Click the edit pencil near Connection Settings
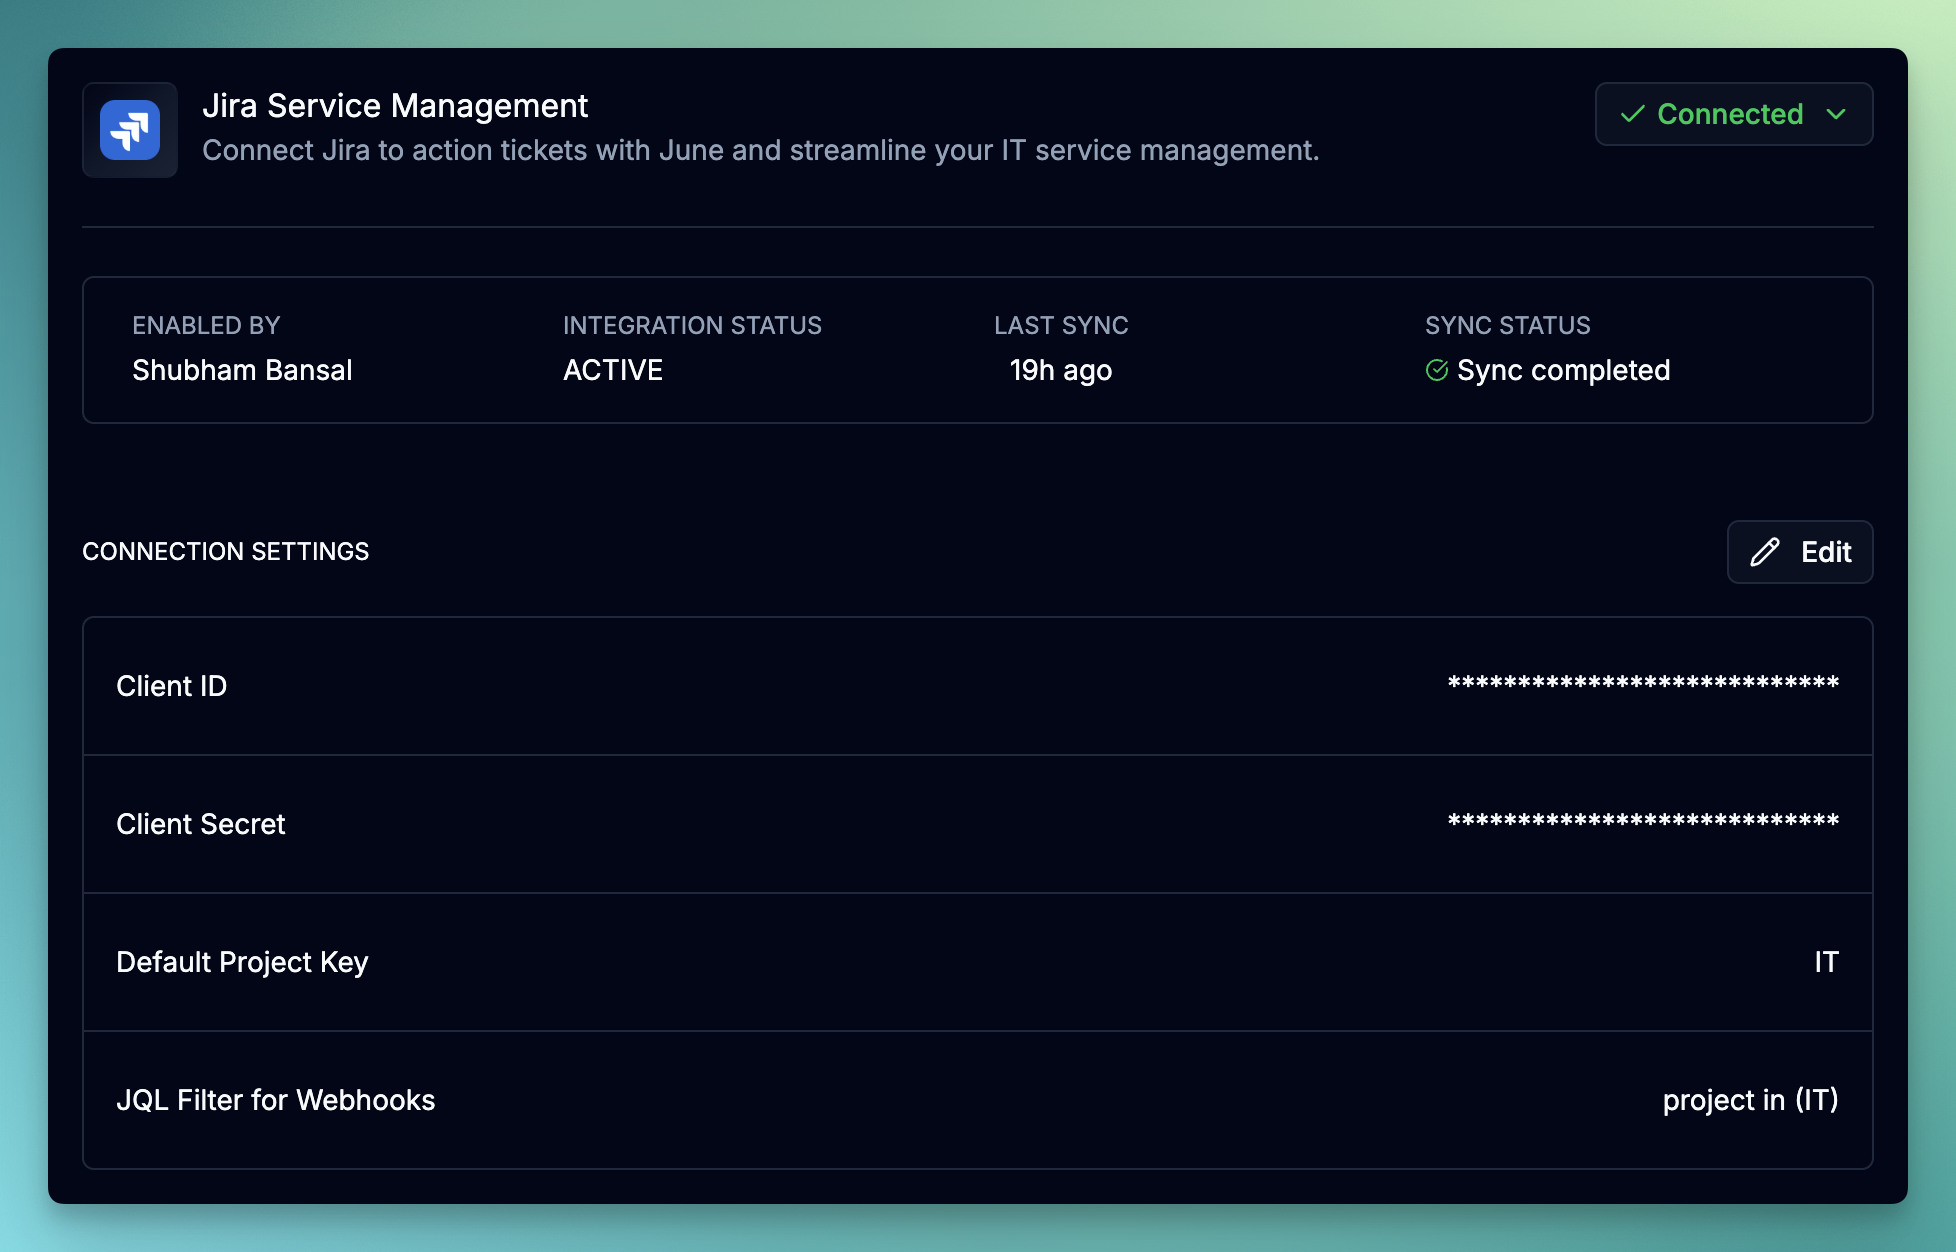 point(1766,552)
